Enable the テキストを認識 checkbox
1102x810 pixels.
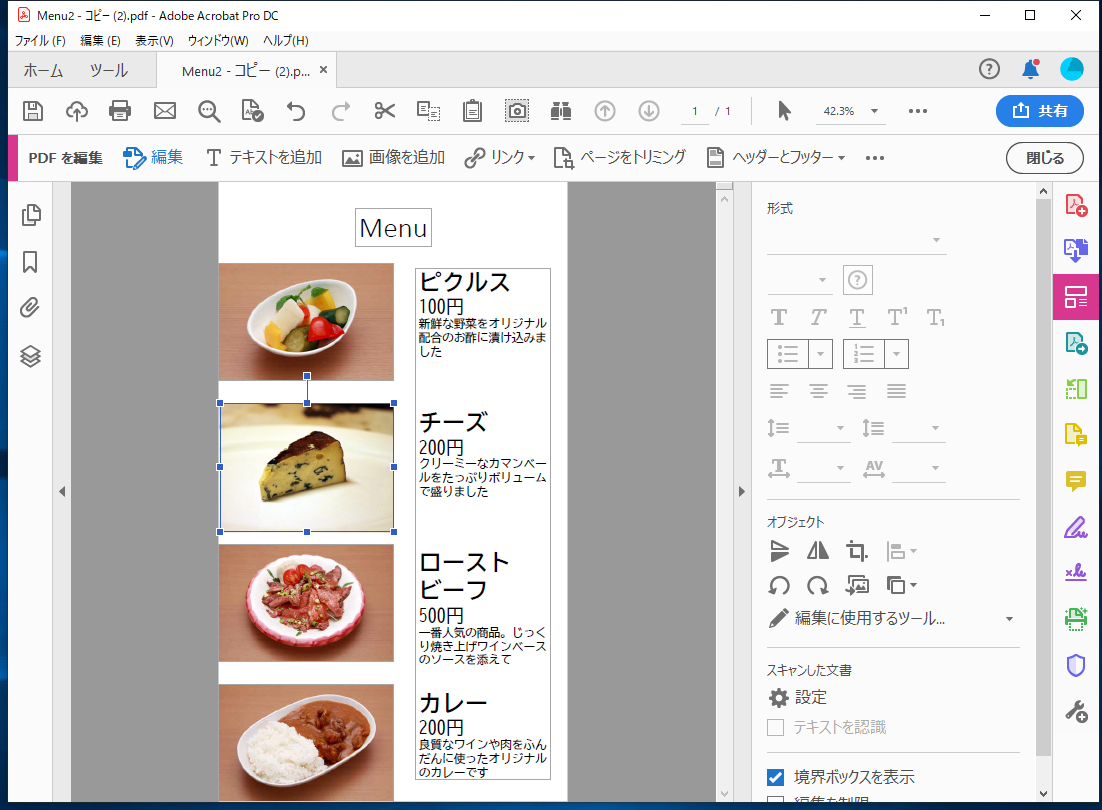tap(775, 727)
